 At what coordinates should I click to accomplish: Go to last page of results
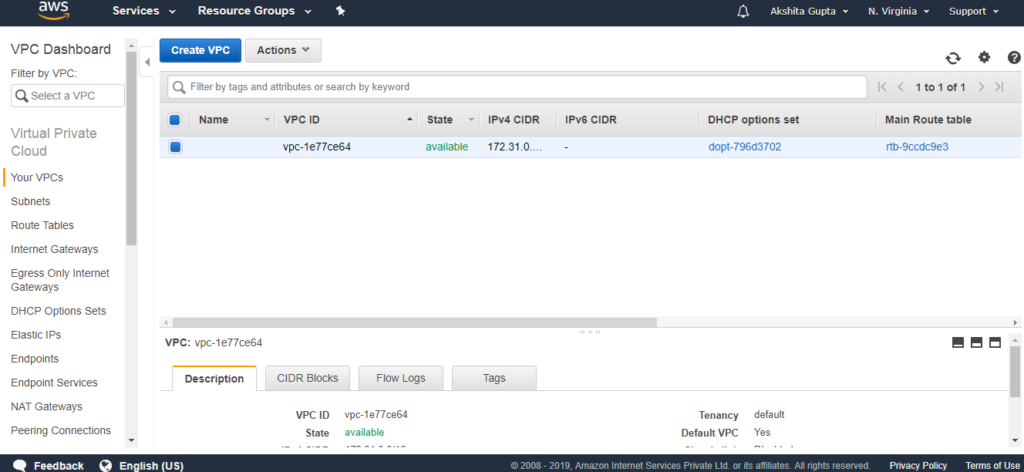point(999,87)
